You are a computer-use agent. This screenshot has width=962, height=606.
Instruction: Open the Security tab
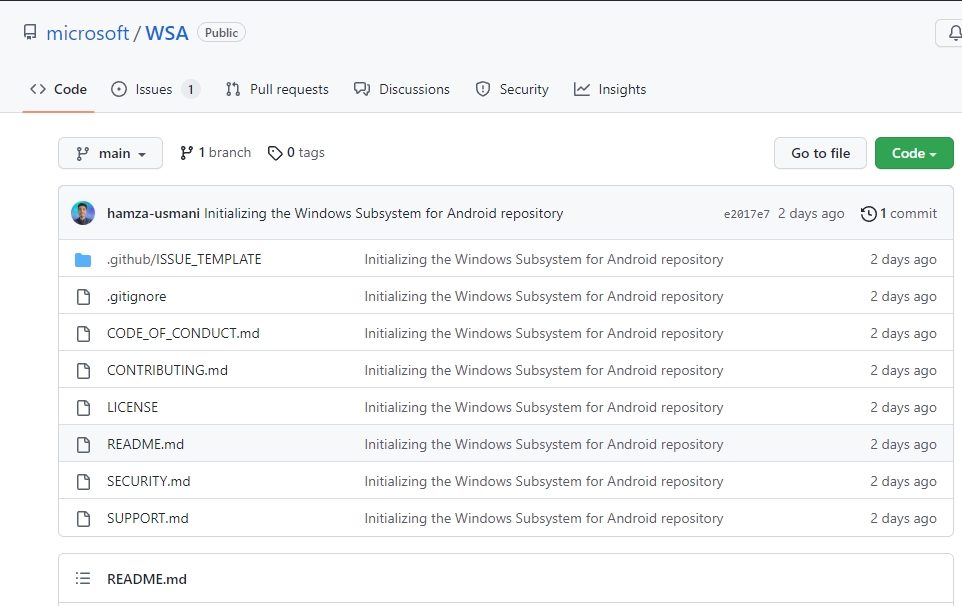coord(512,89)
